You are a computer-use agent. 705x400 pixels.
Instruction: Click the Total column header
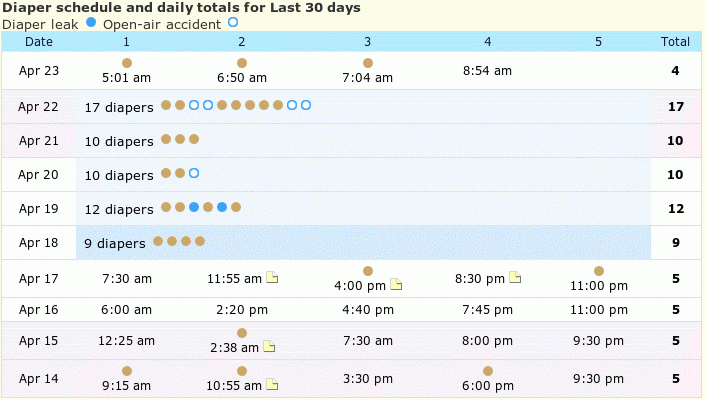[x=675, y=42]
